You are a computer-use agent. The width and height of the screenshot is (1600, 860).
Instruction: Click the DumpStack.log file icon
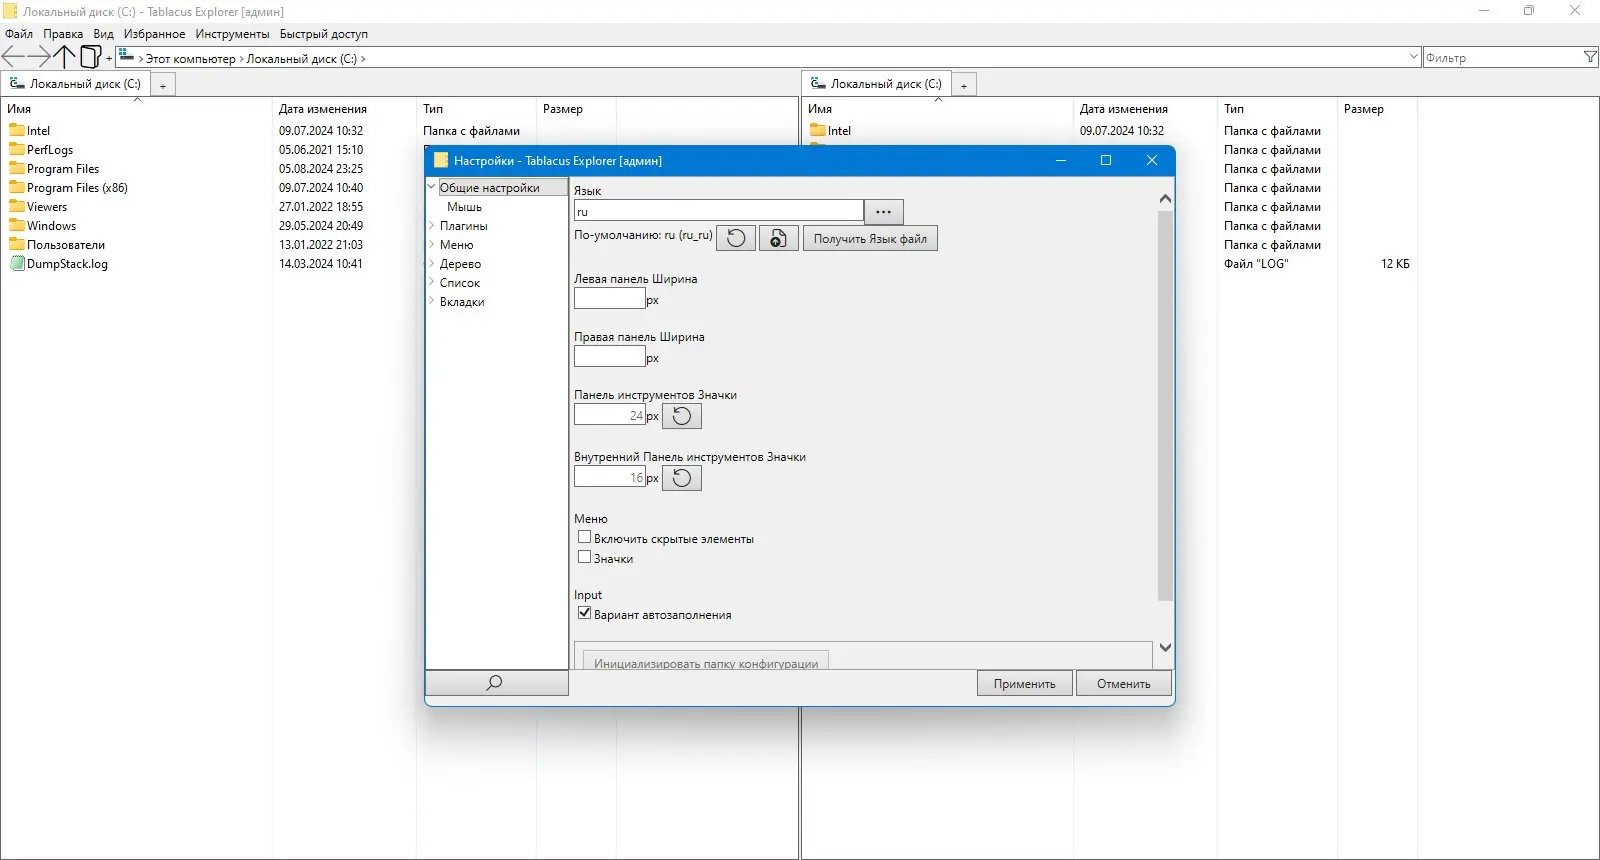click(17, 264)
